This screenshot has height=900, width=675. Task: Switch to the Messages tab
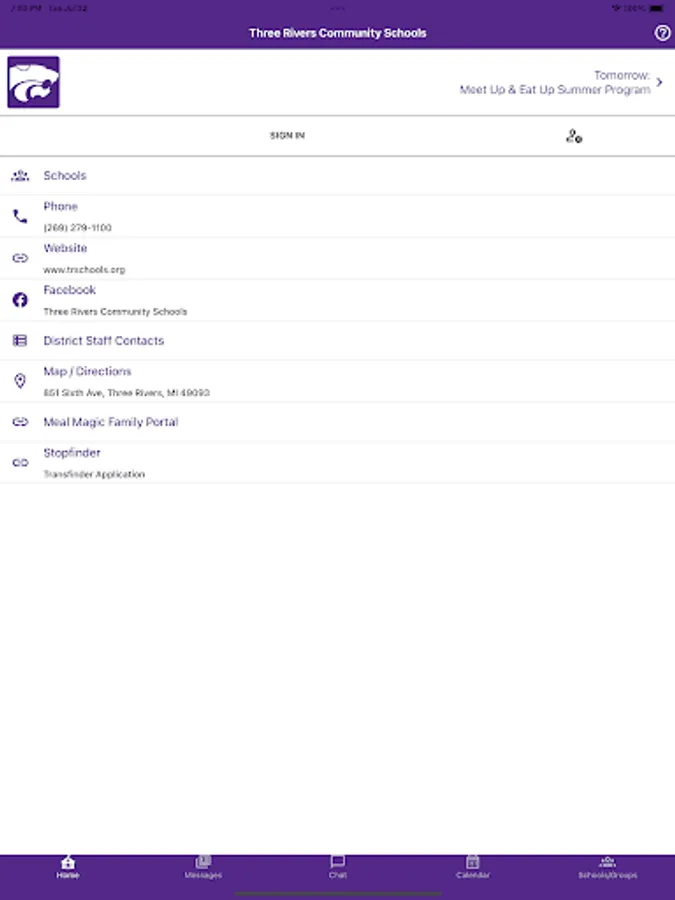click(x=202, y=866)
